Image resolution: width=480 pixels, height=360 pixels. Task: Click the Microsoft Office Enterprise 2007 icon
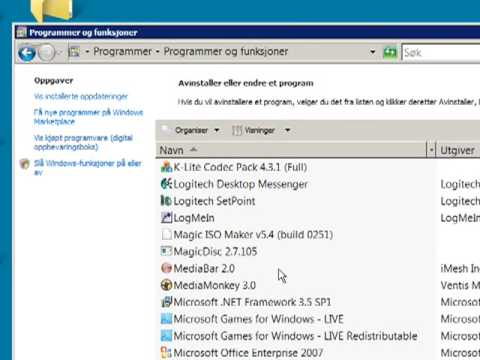[166, 353]
